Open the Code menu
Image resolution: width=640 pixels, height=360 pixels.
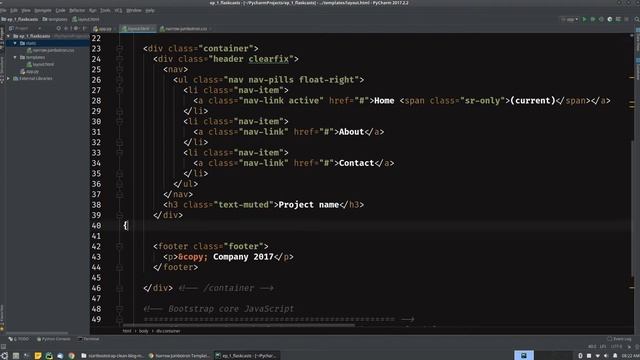[x=60, y=10]
